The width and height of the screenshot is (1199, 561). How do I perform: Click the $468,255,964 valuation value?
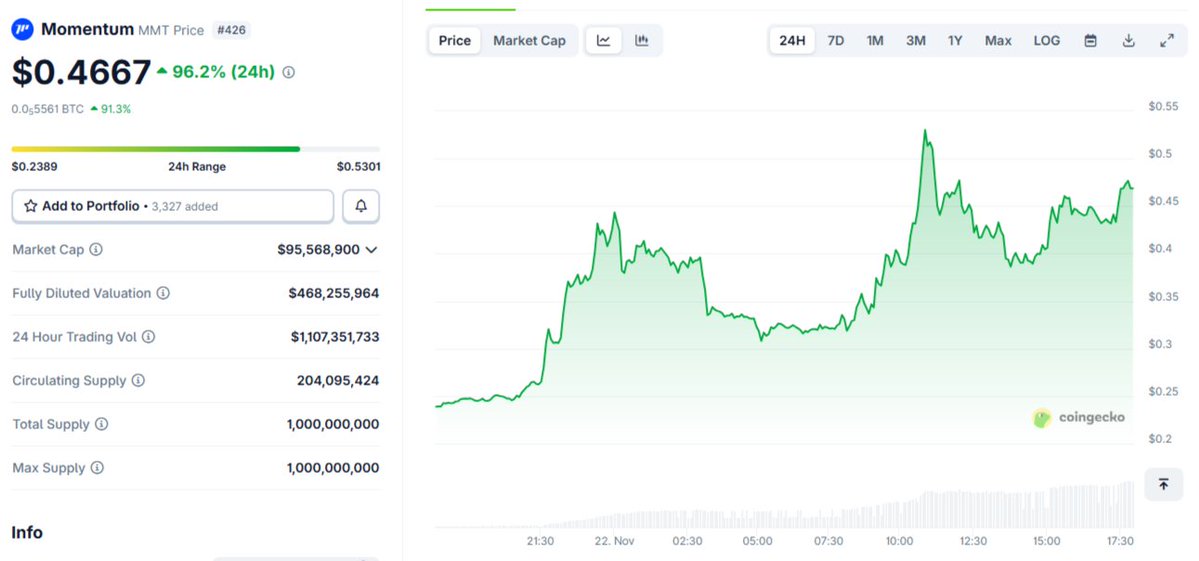[333, 293]
